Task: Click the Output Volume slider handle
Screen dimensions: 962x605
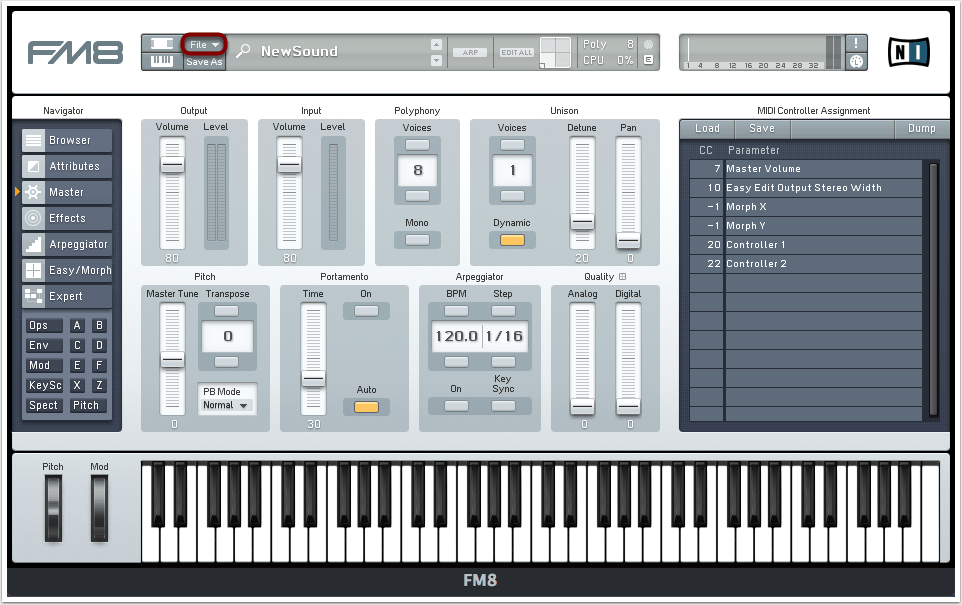Action: [x=172, y=165]
